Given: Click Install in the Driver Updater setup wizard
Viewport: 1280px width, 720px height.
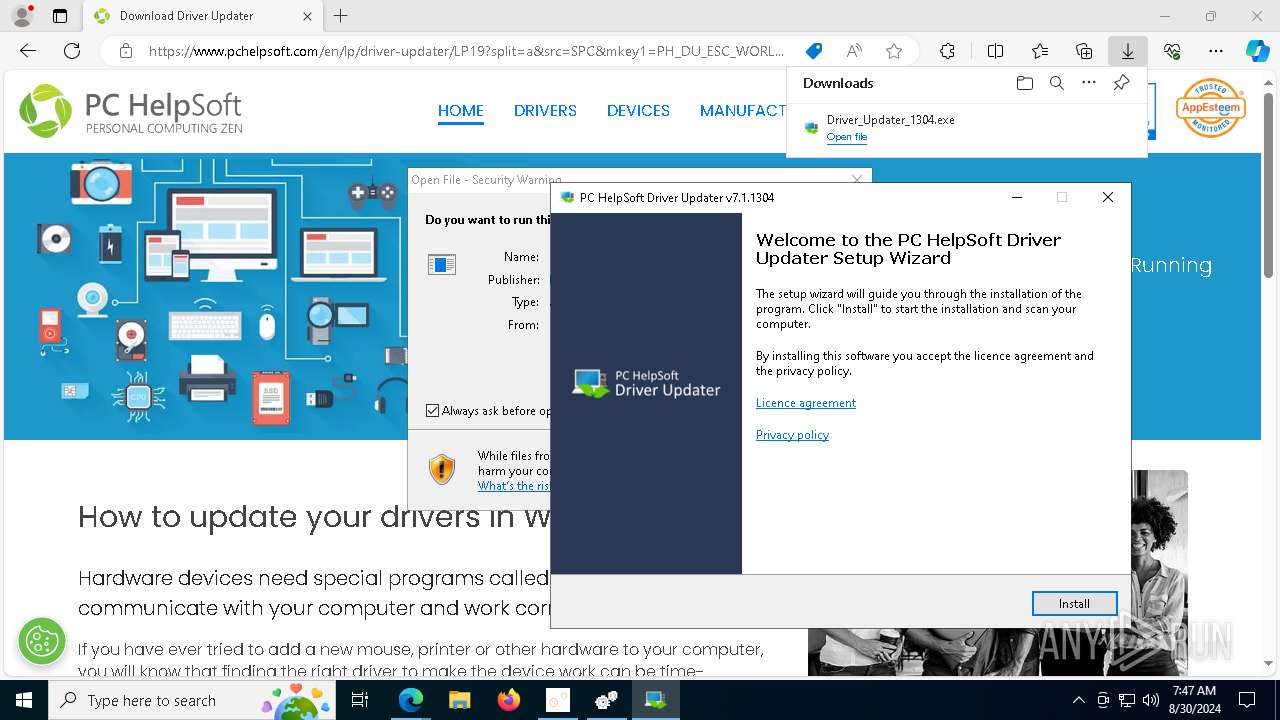Looking at the screenshot, I should 1074,603.
